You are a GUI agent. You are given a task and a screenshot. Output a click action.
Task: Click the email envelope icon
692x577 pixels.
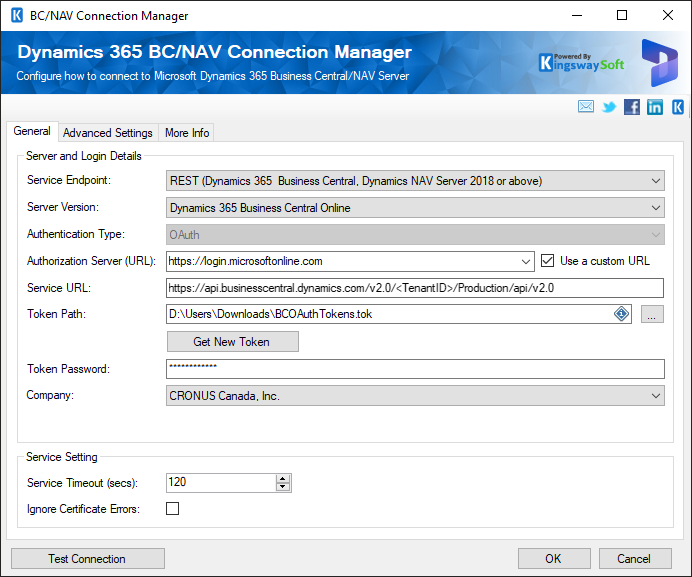(586, 106)
